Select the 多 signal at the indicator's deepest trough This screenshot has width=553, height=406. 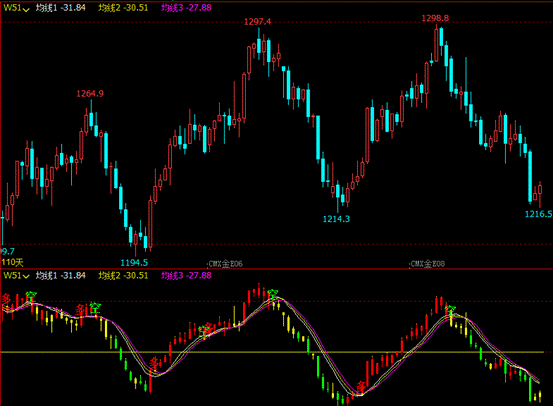point(360,387)
